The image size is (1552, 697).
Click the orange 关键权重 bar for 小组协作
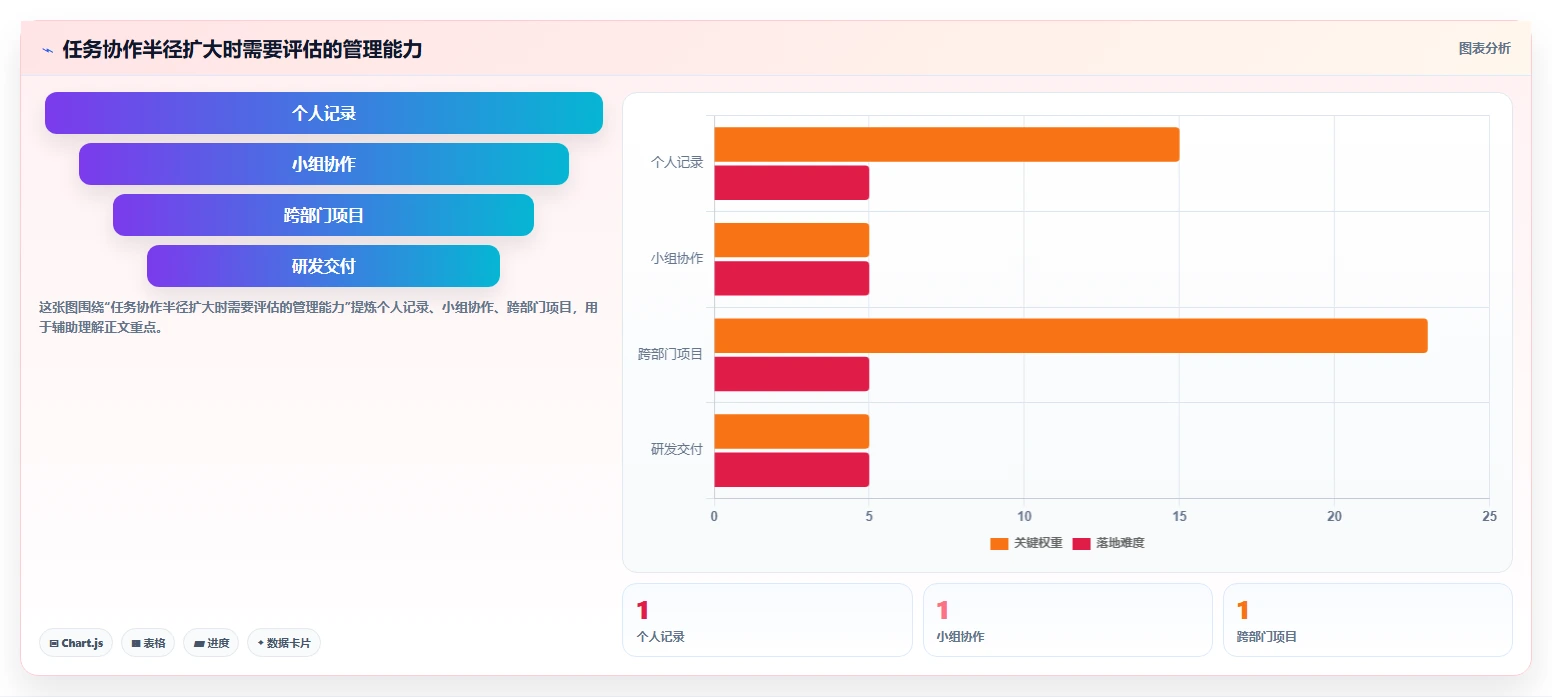click(x=791, y=240)
